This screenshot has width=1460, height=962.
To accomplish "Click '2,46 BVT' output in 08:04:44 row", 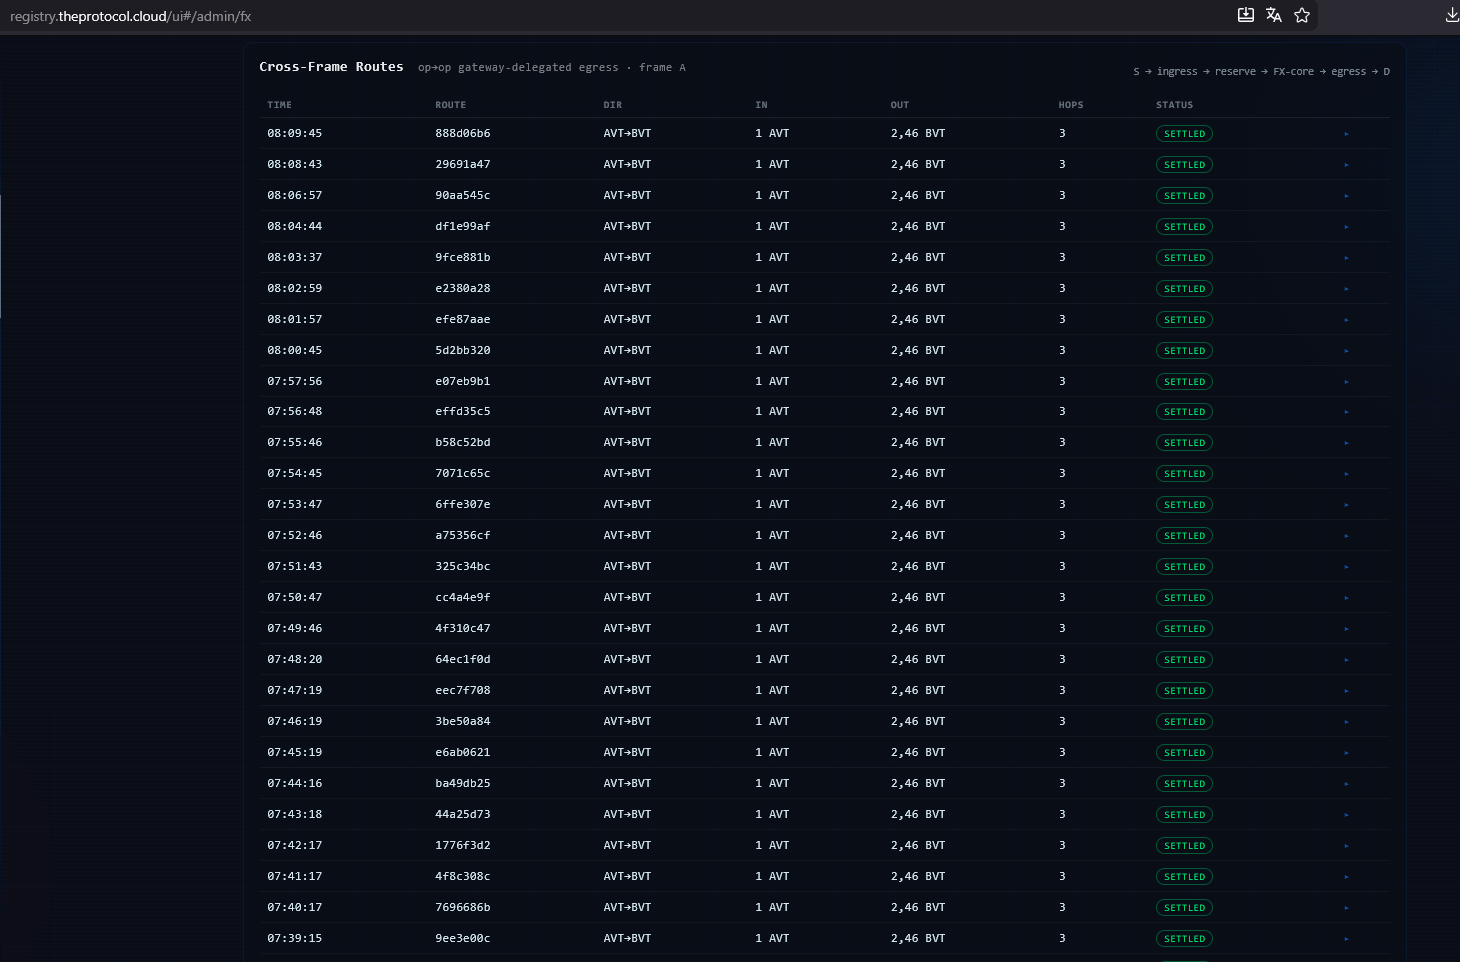I will [x=918, y=227].
